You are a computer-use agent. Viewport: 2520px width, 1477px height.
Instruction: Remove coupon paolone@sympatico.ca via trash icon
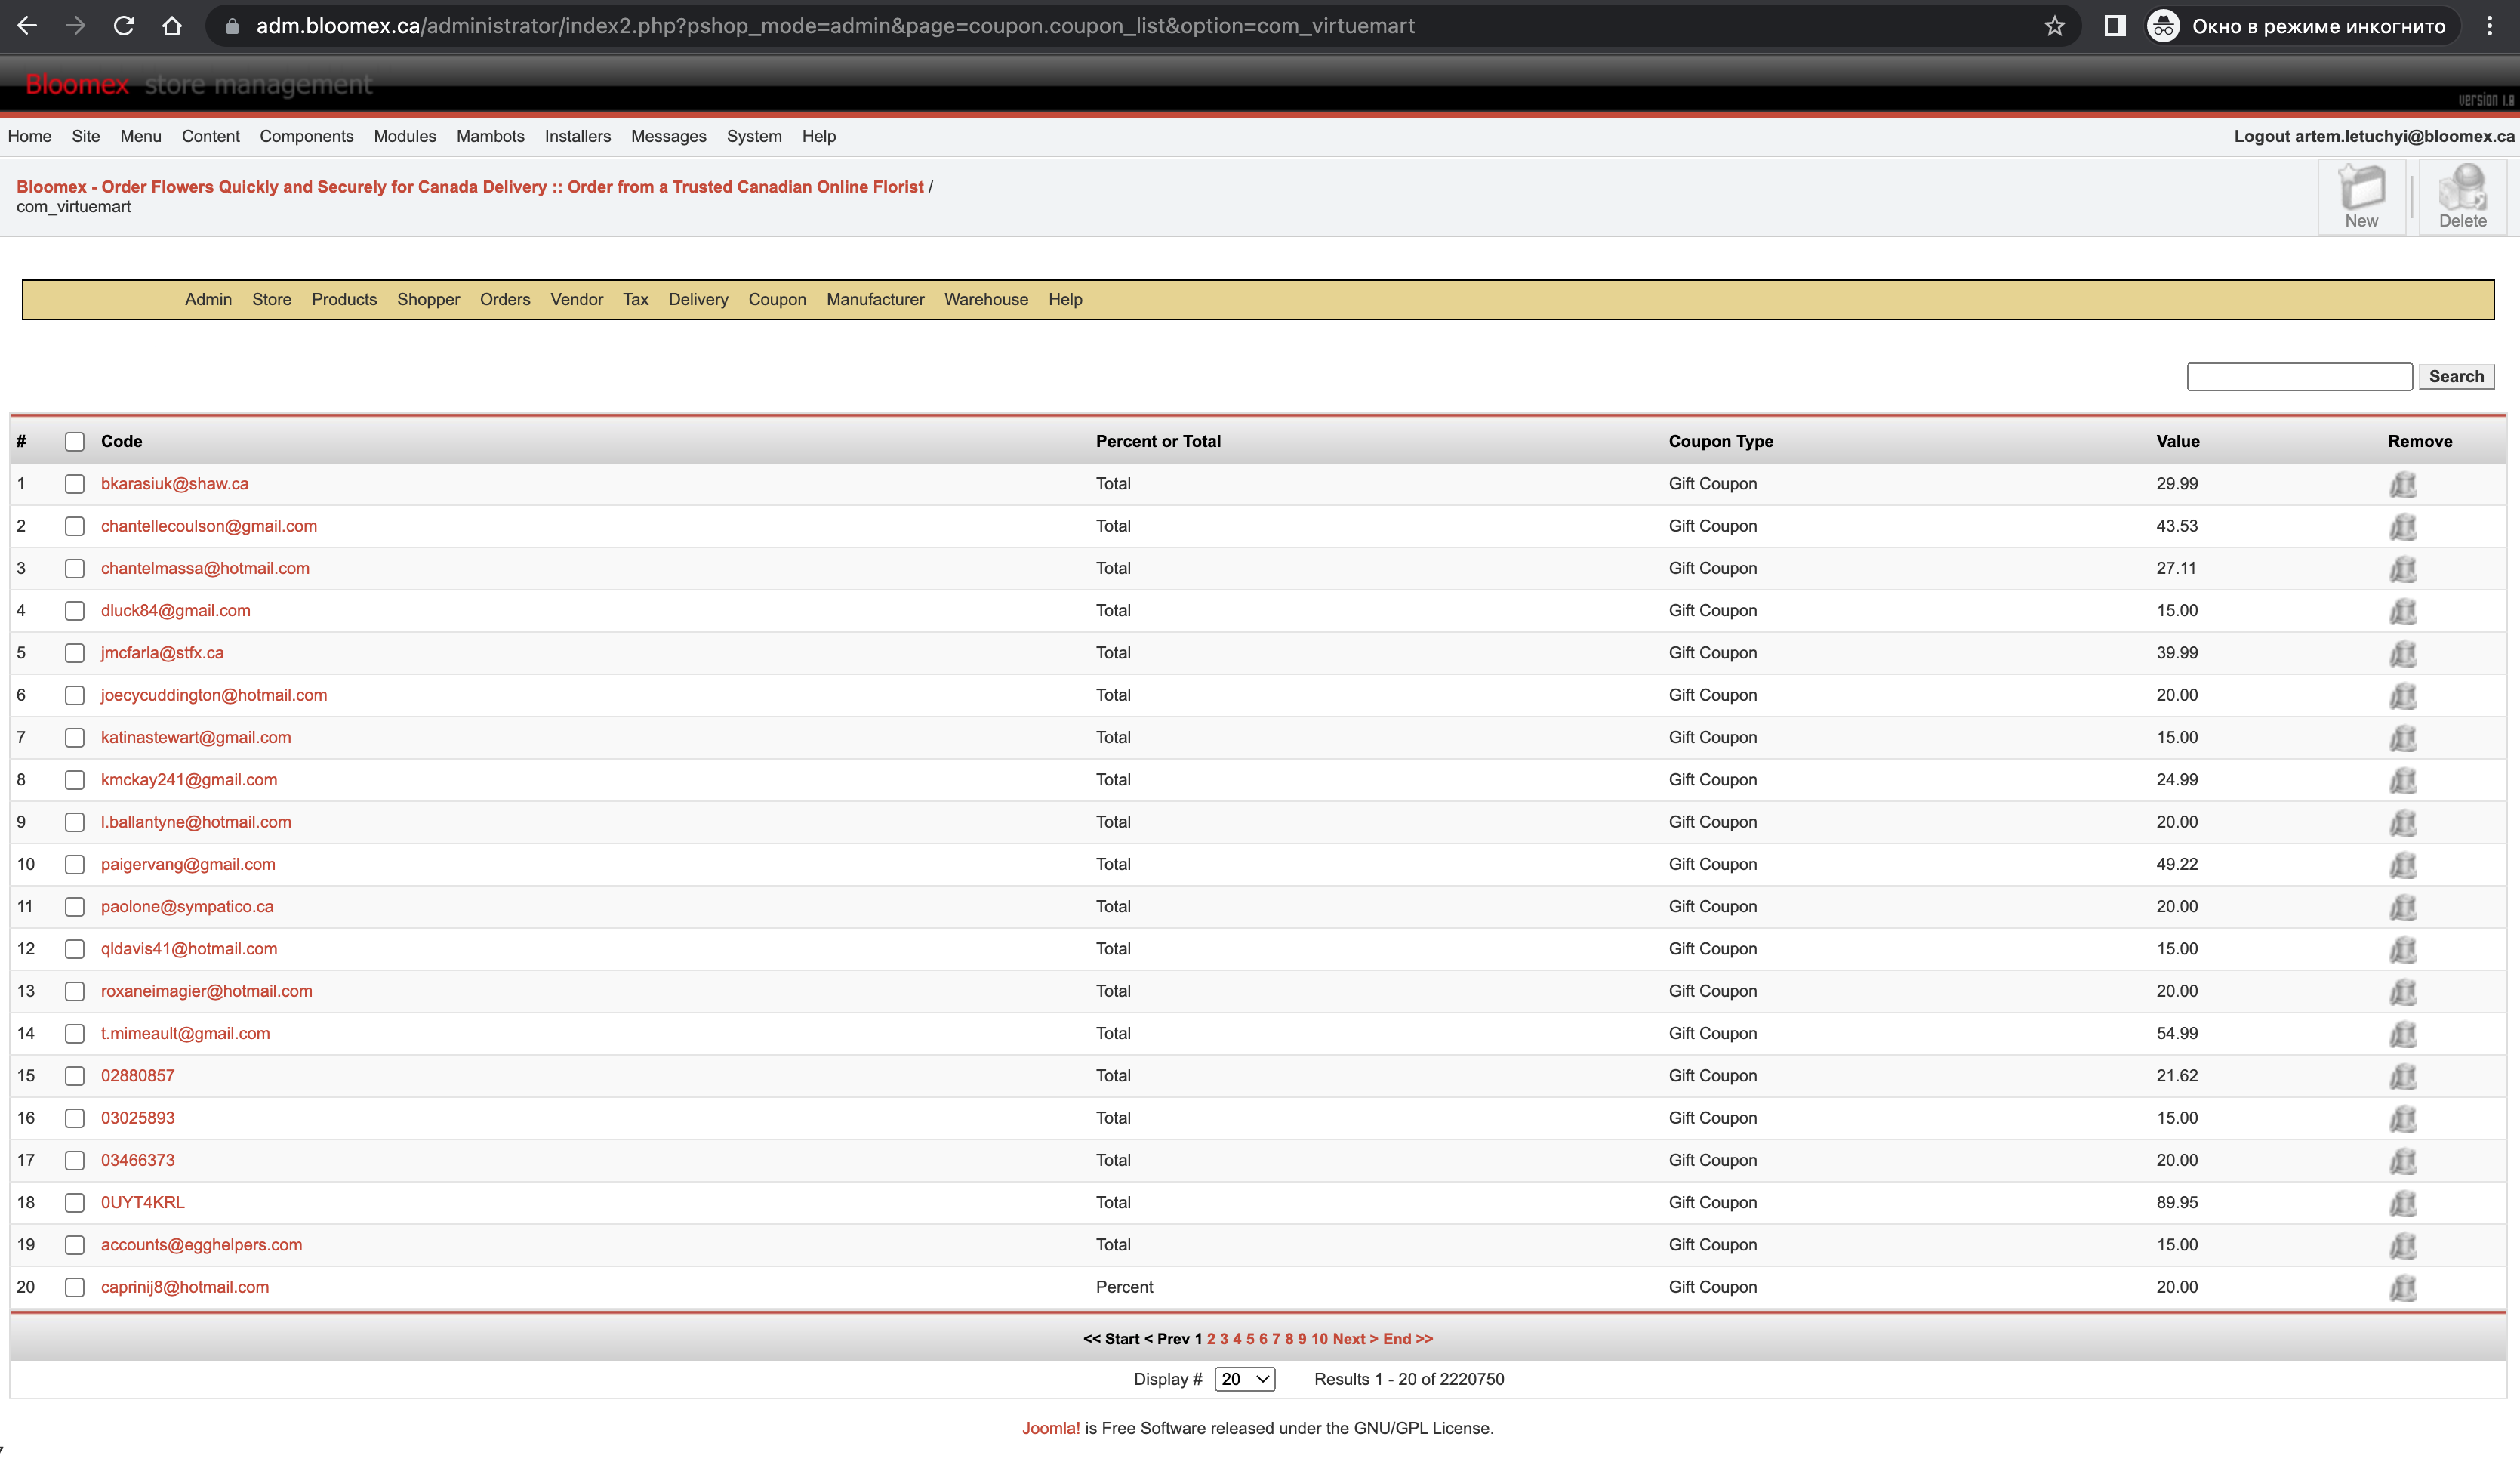pos(2403,908)
